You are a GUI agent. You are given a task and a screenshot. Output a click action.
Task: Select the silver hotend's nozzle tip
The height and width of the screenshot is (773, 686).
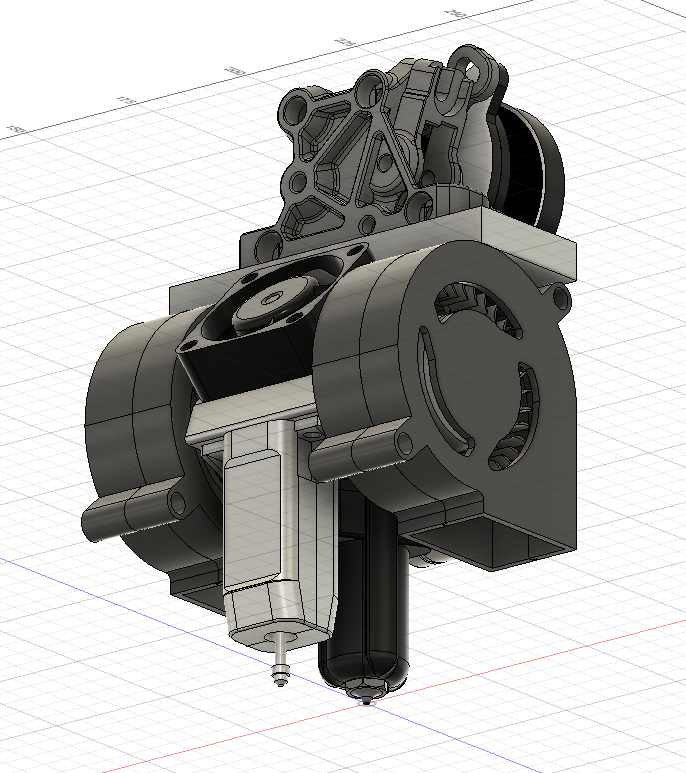(x=281, y=677)
